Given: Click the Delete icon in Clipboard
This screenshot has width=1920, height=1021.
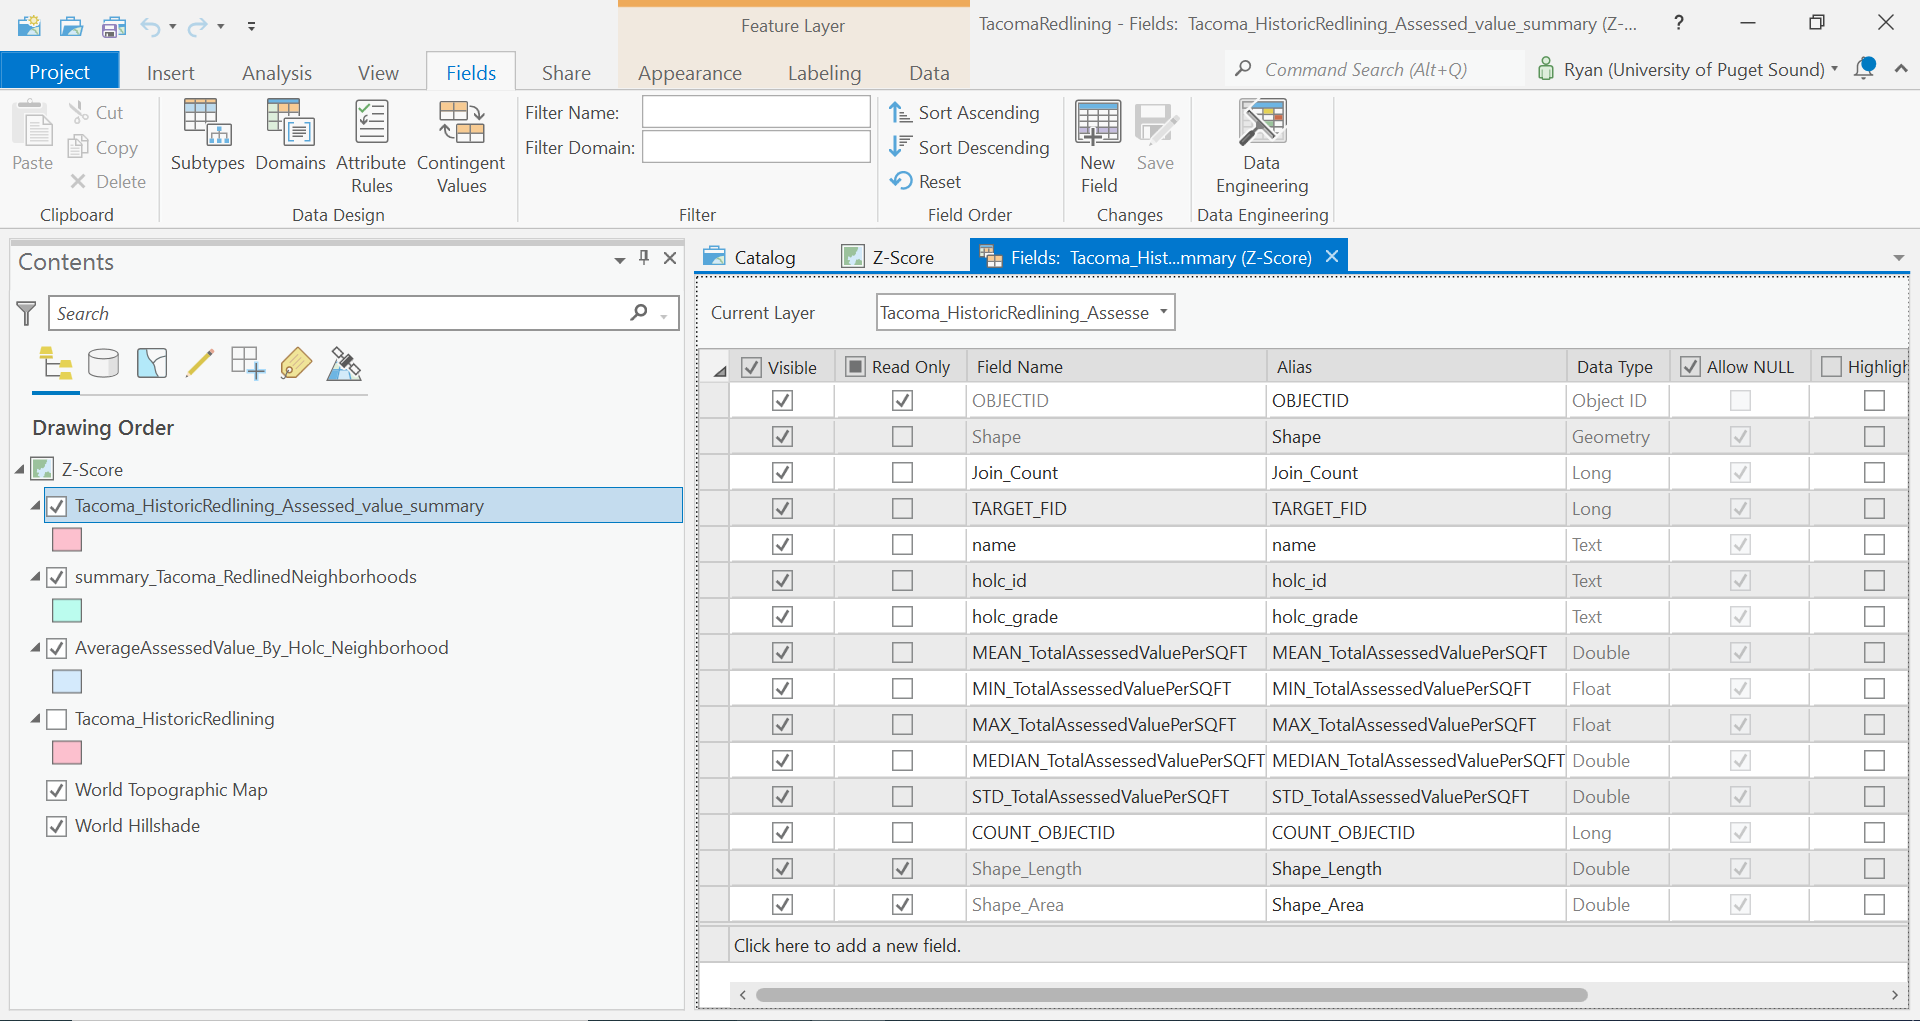Looking at the screenshot, I should [78, 181].
